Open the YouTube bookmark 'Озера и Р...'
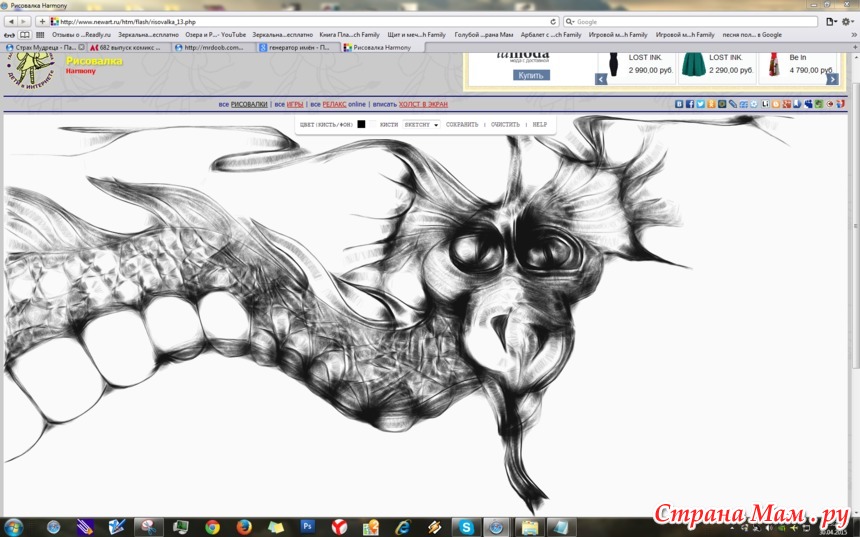The width and height of the screenshot is (860, 537). click(216, 35)
